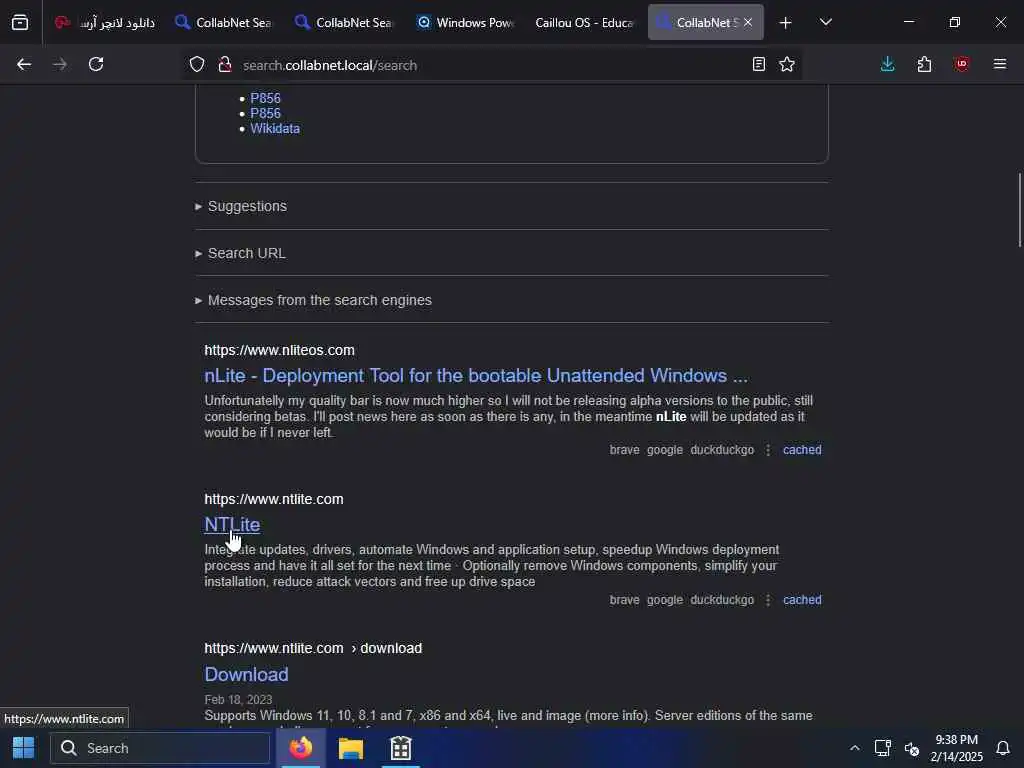Close the active CollabNet tab
Viewport: 1024px width, 768px height.
click(748, 22)
